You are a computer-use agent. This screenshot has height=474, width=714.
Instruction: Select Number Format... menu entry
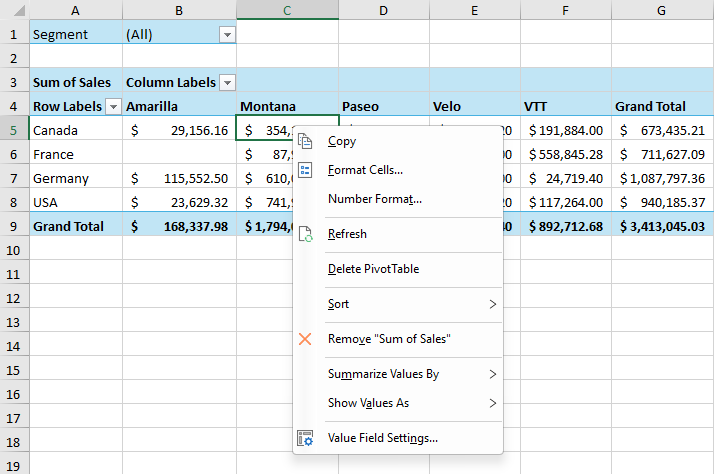tap(398, 199)
